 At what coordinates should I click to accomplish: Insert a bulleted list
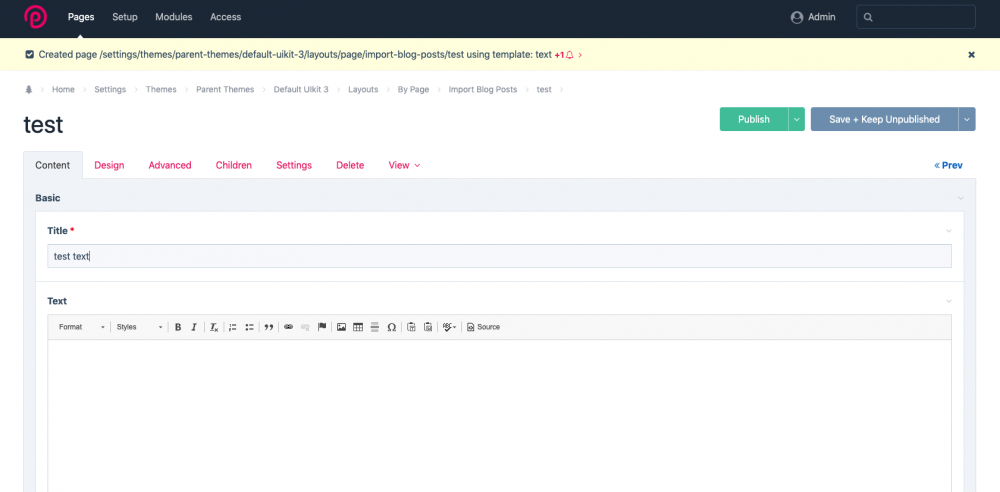249,327
